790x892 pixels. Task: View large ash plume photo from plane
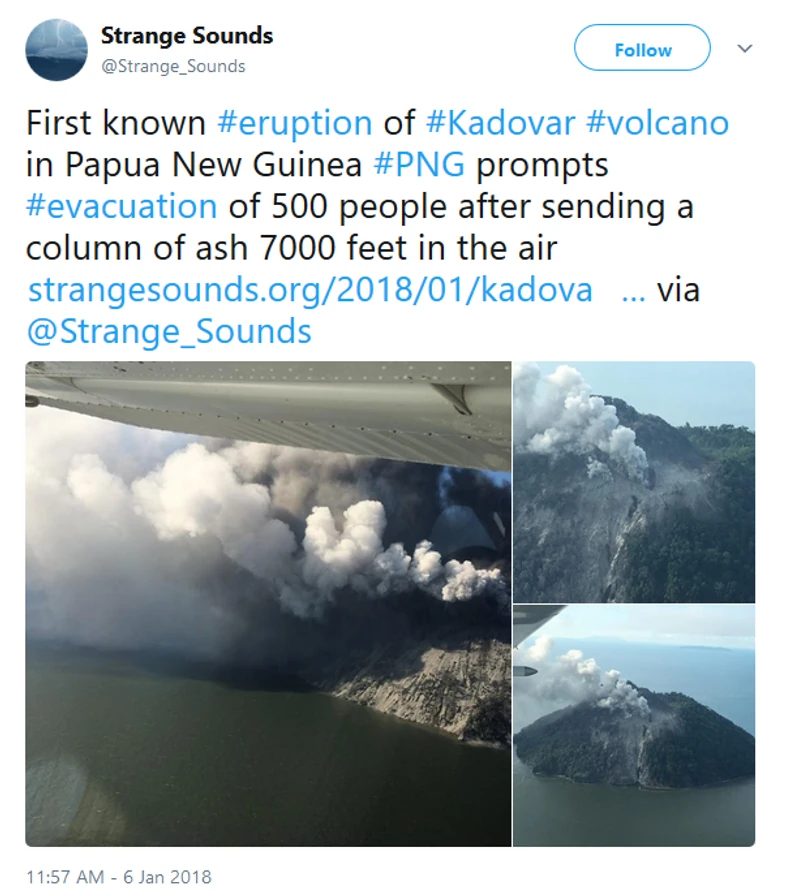pyautogui.click(x=268, y=604)
